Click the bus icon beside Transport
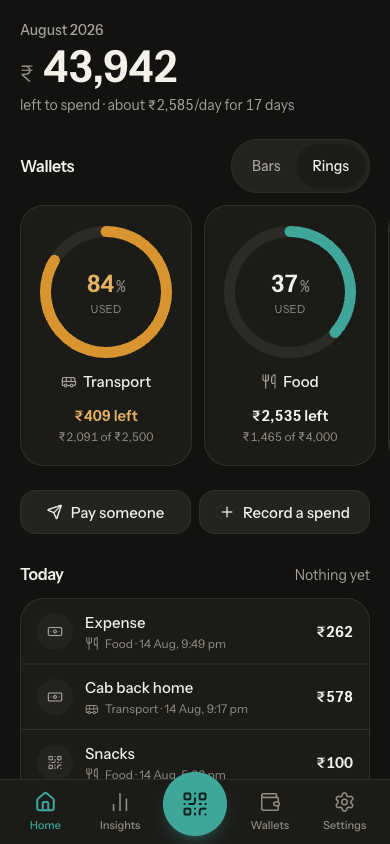Image resolution: width=390 pixels, height=844 pixels. click(69, 382)
